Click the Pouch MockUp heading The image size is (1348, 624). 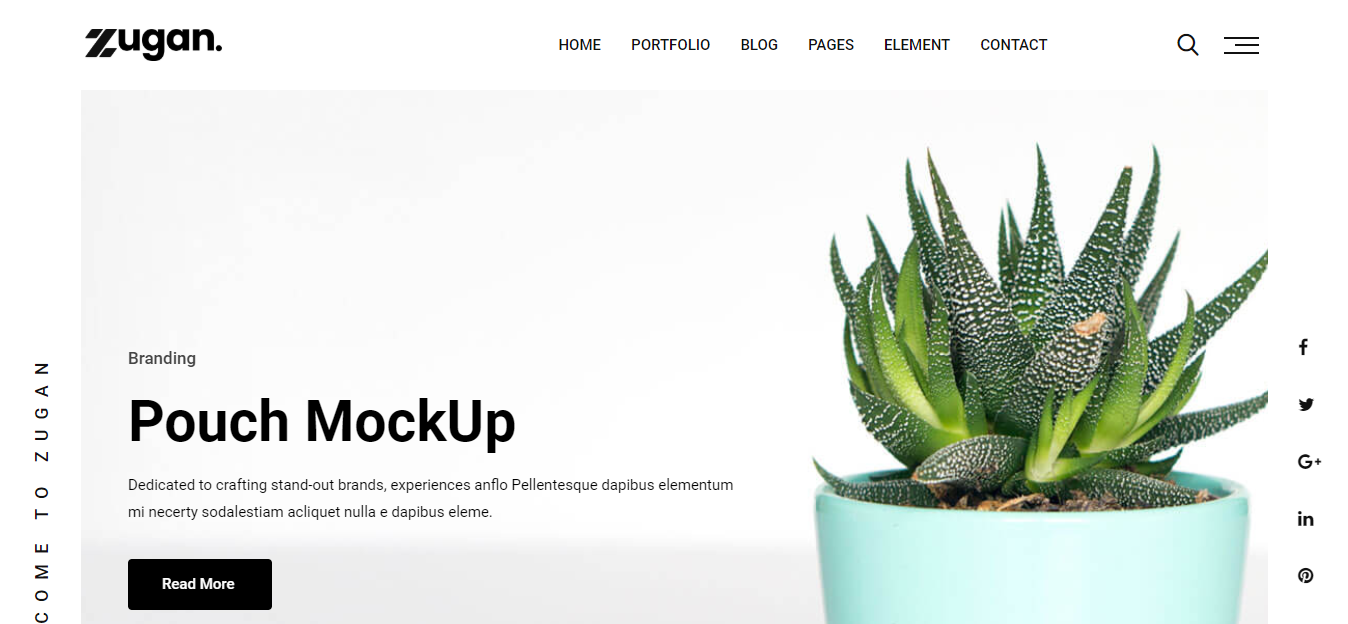coord(322,421)
